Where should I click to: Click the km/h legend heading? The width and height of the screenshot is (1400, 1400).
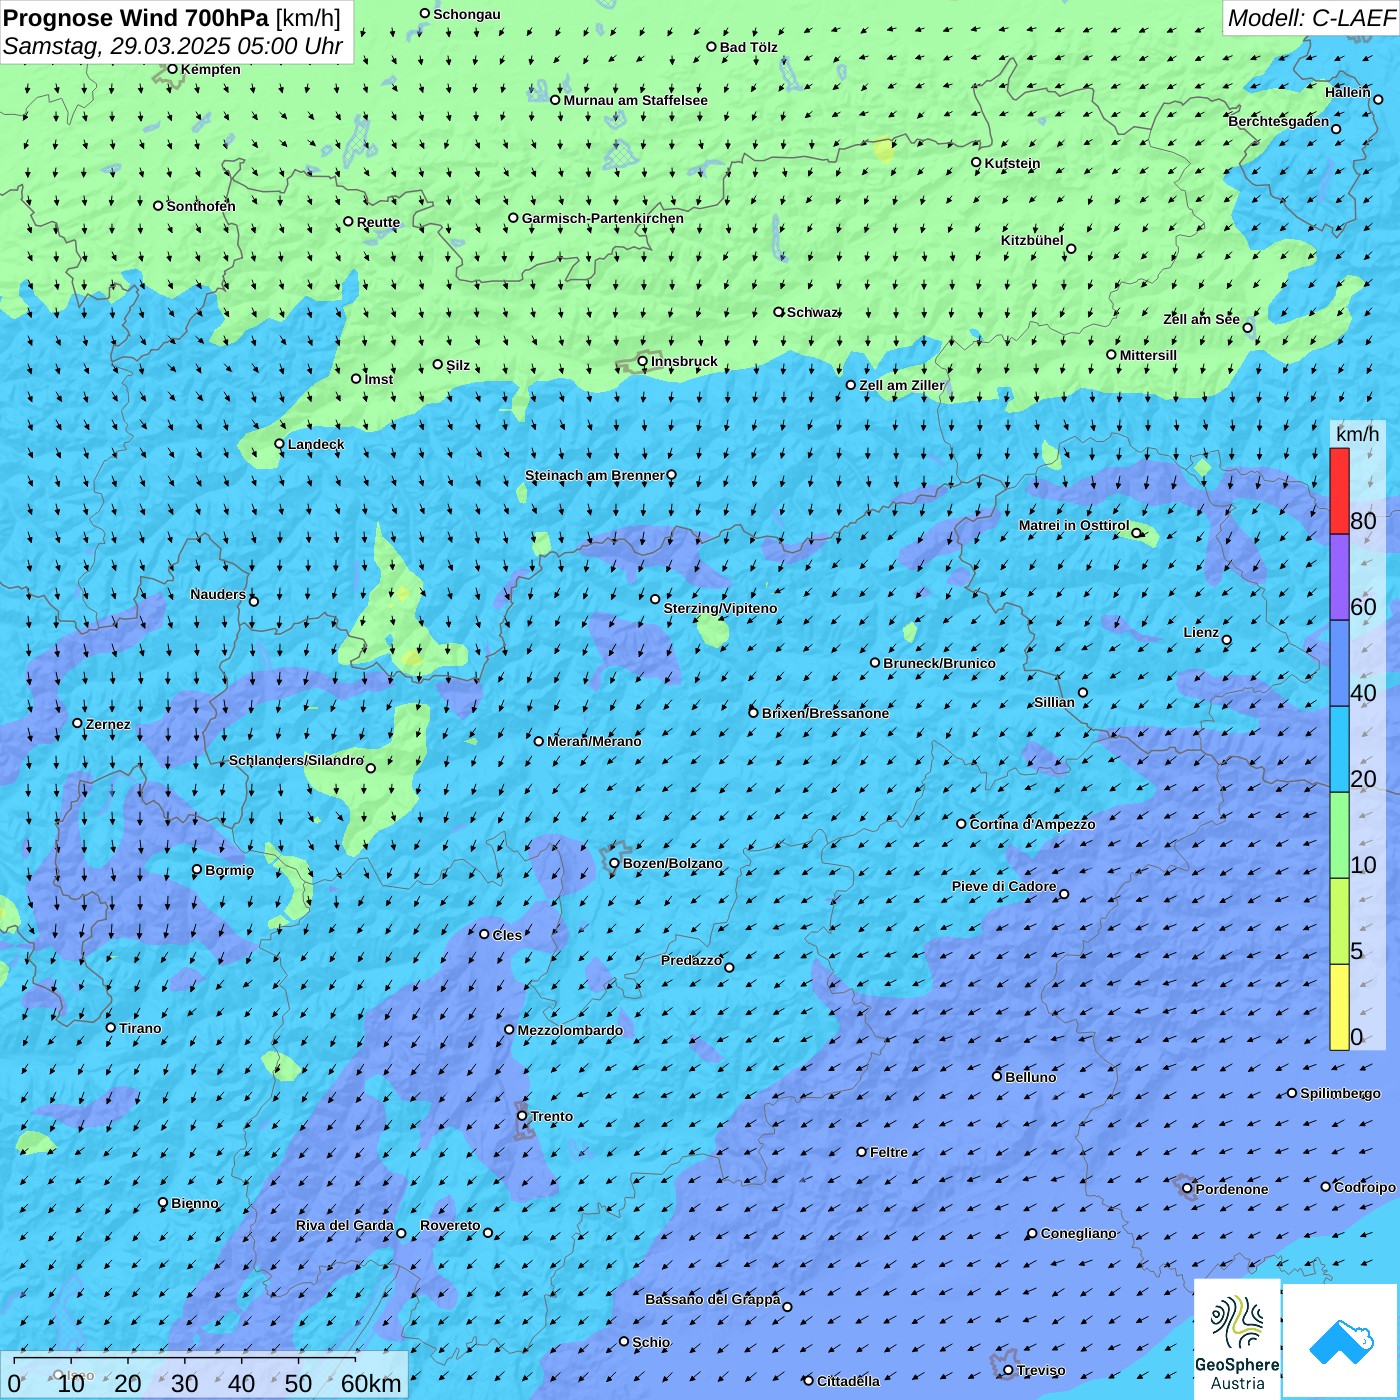(x=1357, y=434)
